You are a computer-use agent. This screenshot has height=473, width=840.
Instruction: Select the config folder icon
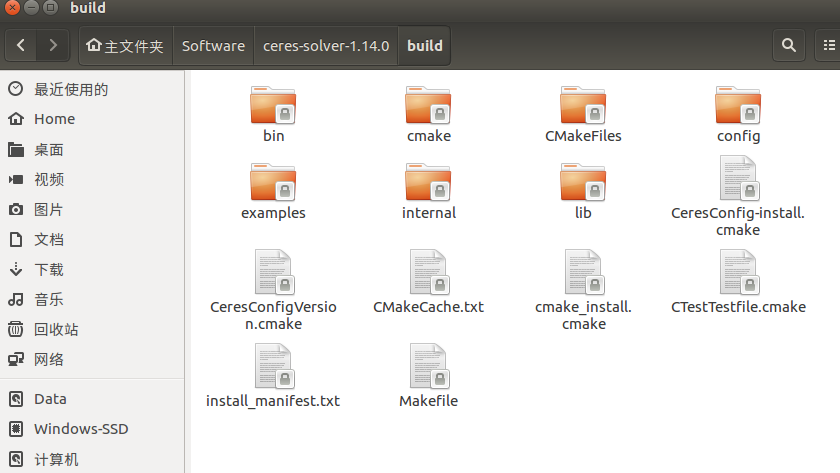(738, 105)
